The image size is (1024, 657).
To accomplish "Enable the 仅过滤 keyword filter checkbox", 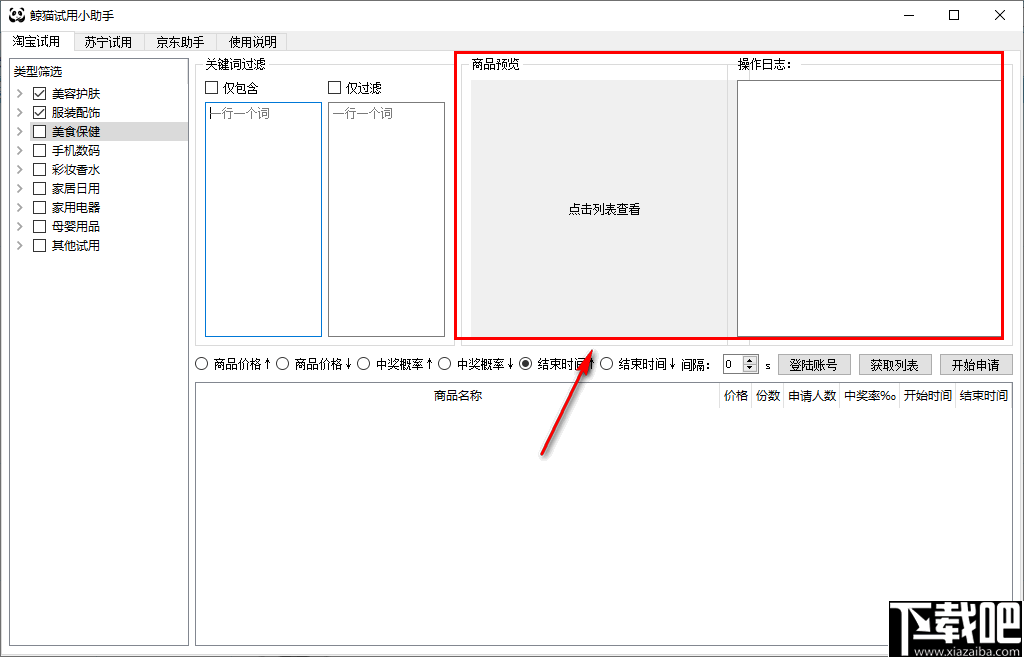I will [x=335, y=87].
